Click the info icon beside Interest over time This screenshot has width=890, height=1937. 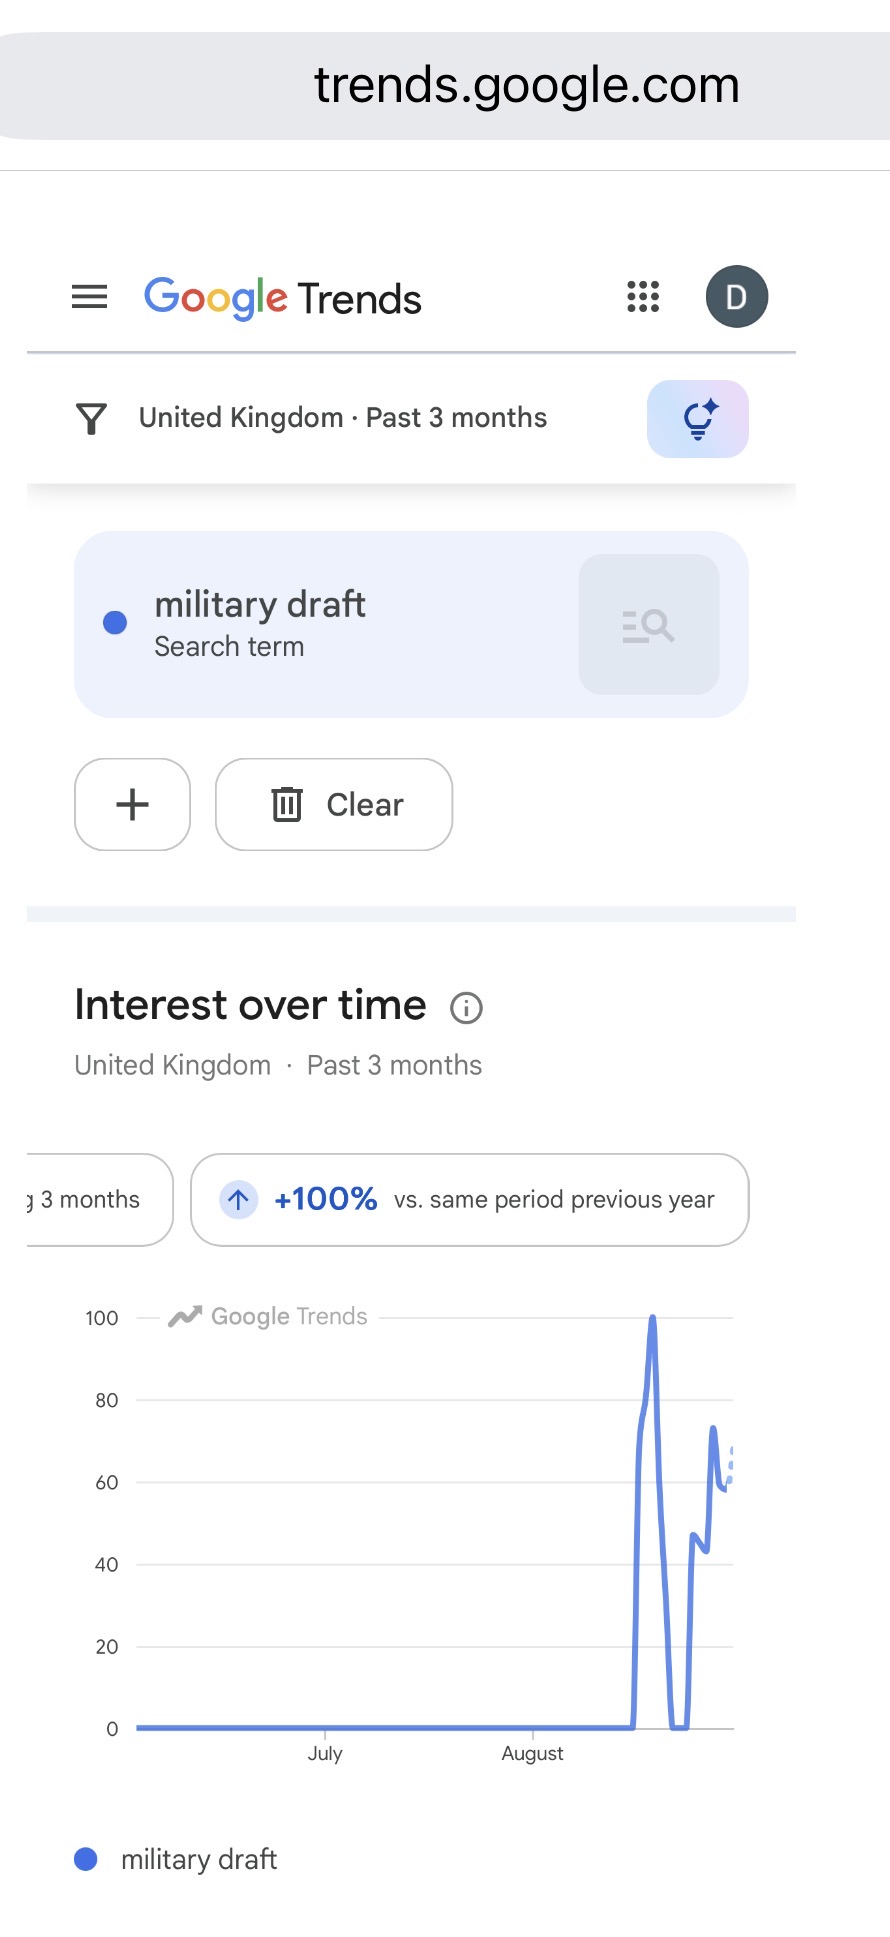point(466,1008)
